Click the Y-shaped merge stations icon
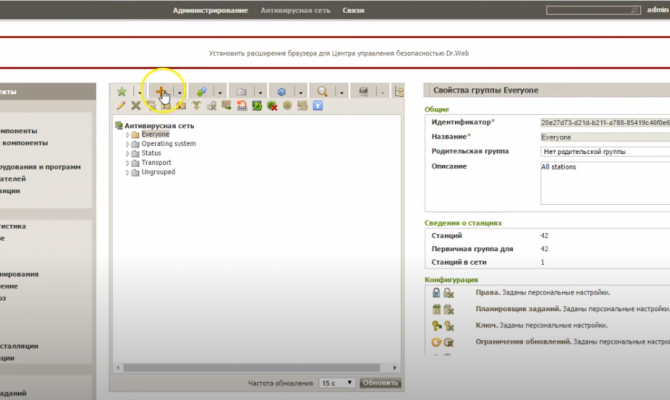Viewport: 670px width, 400px height. click(x=196, y=106)
